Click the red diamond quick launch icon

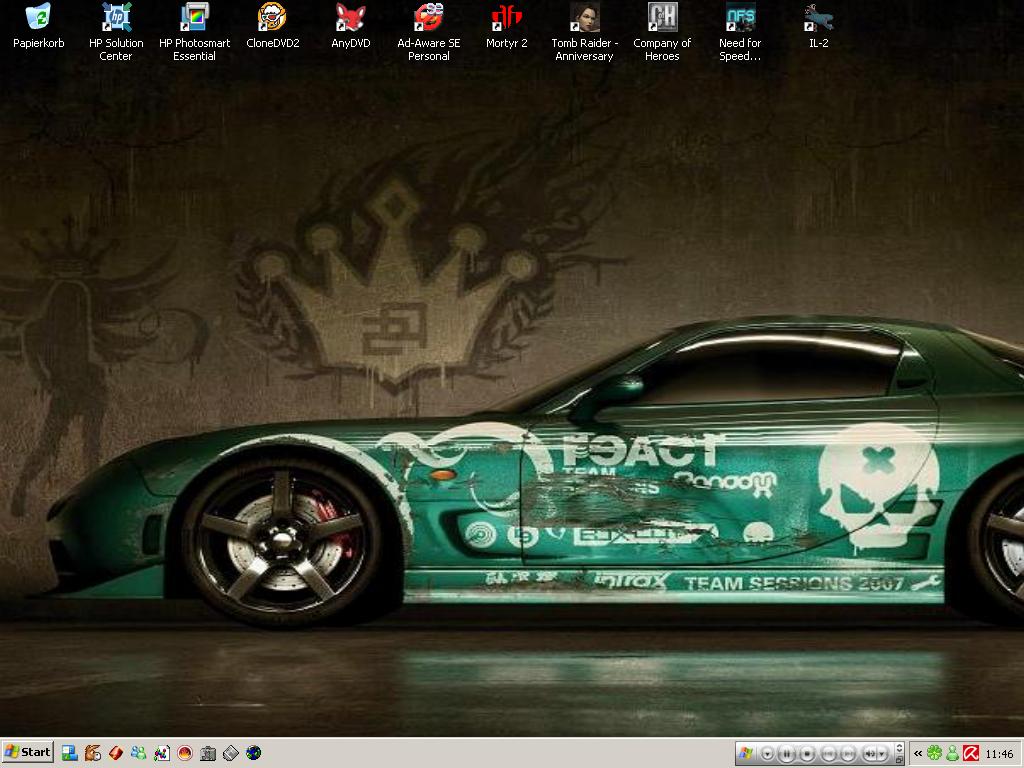[x=116, y=753]
